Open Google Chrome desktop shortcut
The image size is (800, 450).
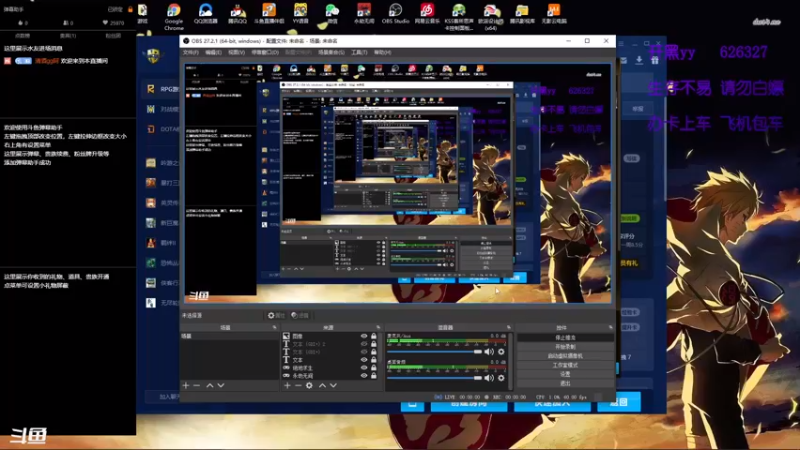174,16
